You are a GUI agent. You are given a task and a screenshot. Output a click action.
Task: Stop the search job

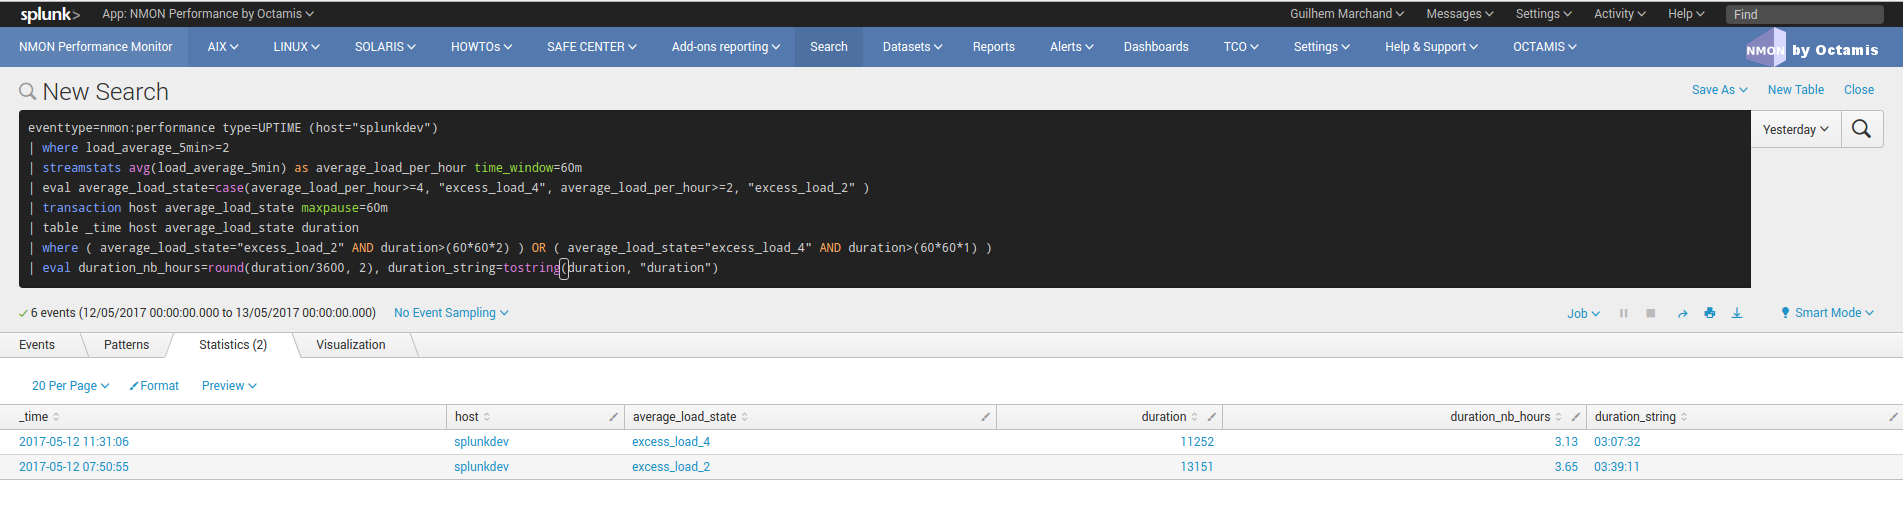pyautogui.click(x=1651, y=313)
